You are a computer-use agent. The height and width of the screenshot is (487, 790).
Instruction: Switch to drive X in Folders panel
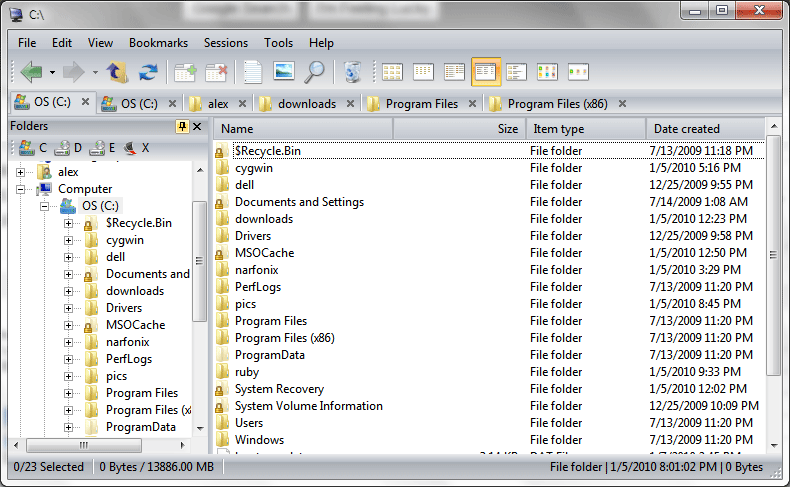point(137,148)
